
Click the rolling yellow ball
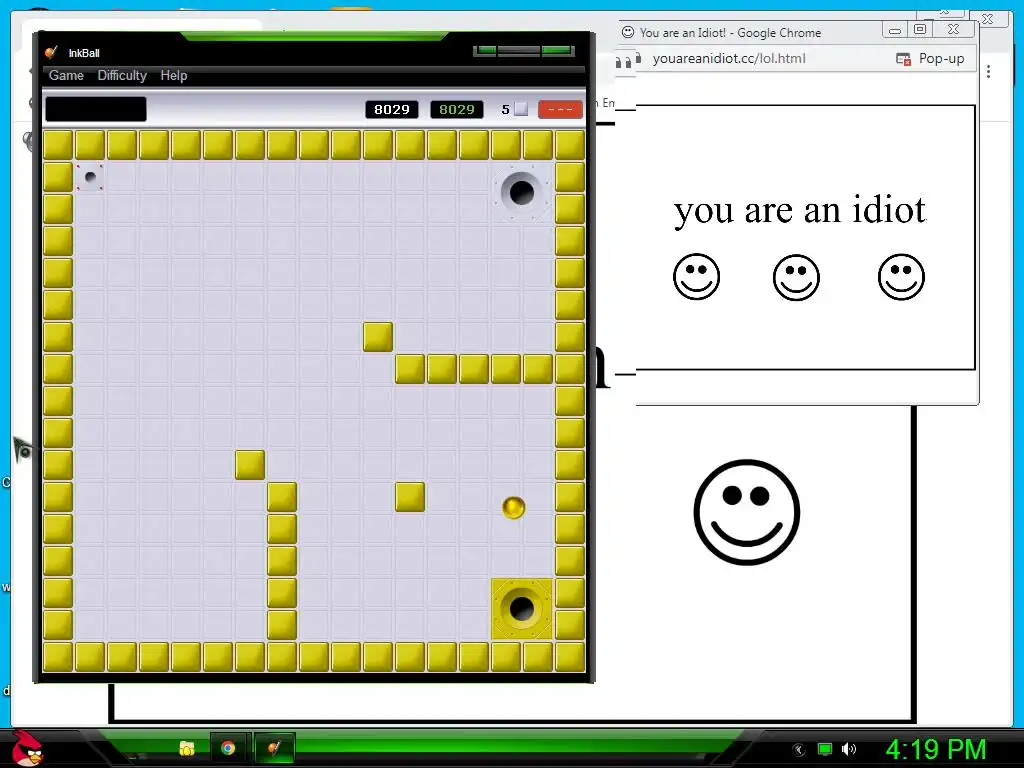click(514, 507)
